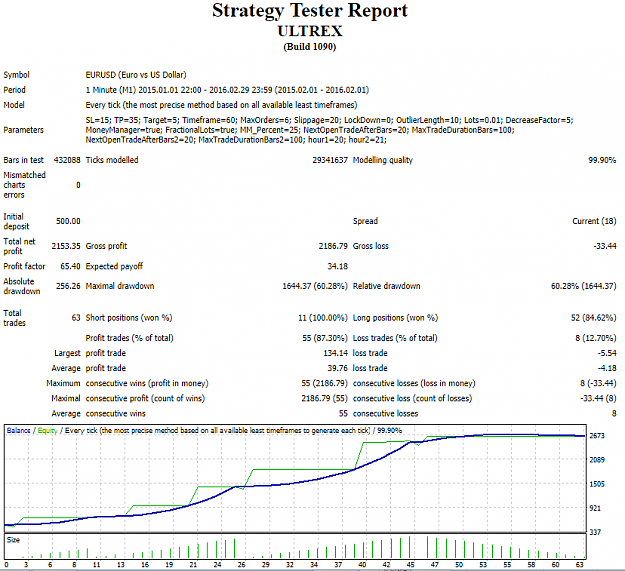Select Gross loss value -33.44
The height and width of the screenshot is (571, 625).
click(605, 246)
